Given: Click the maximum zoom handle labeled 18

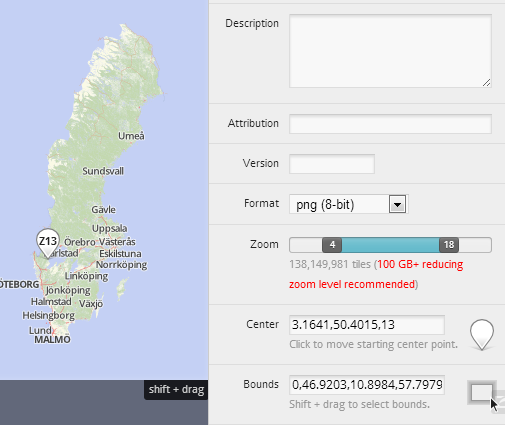Looking at the screenshot, I should (449, 245).
